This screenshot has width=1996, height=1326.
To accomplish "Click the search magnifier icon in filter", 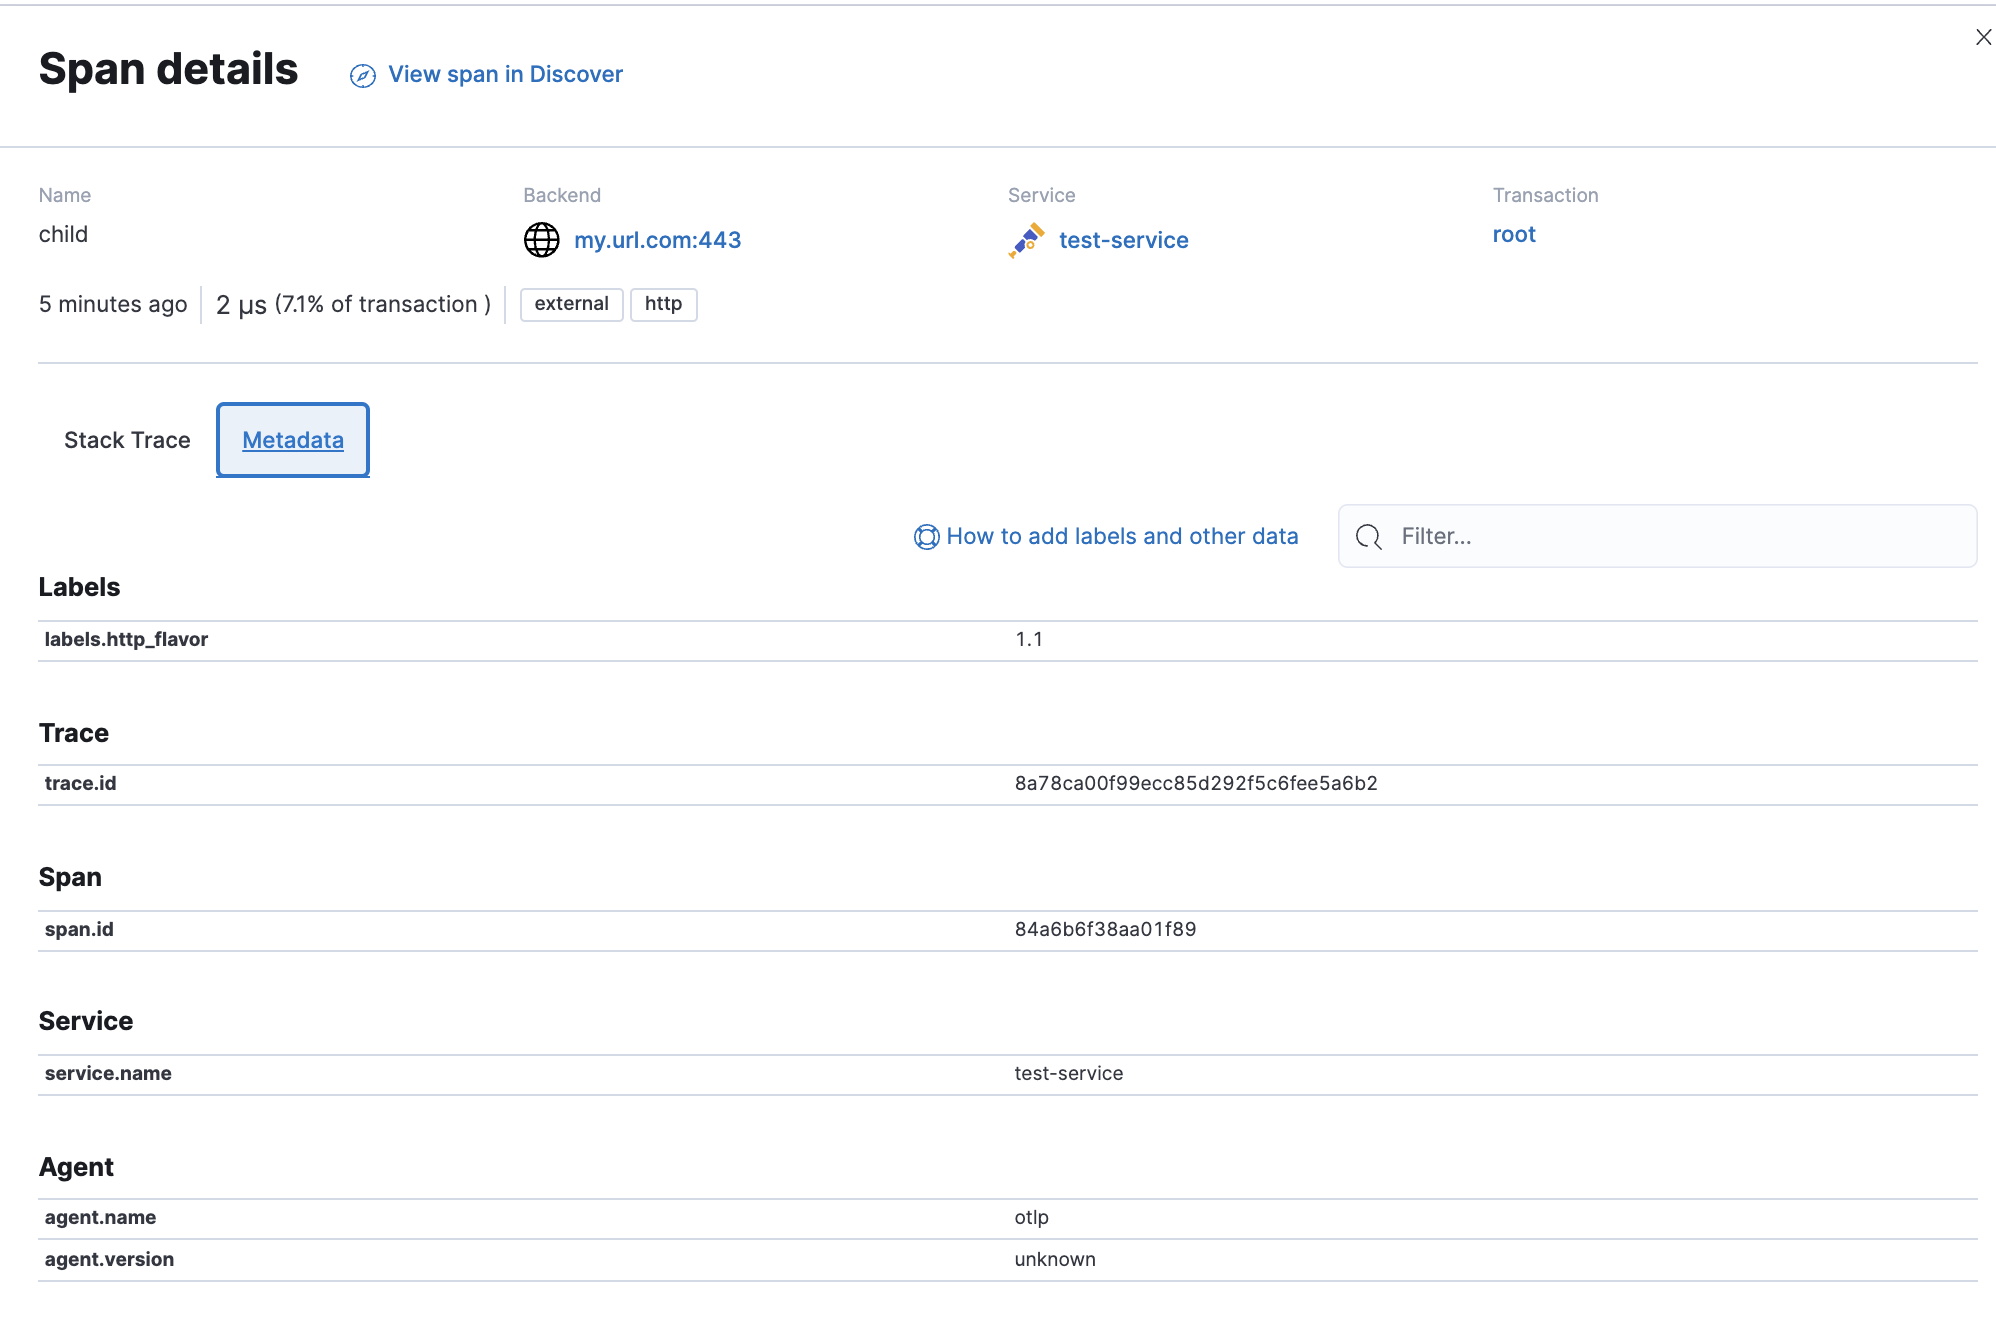I will [x=1368, y=537].
